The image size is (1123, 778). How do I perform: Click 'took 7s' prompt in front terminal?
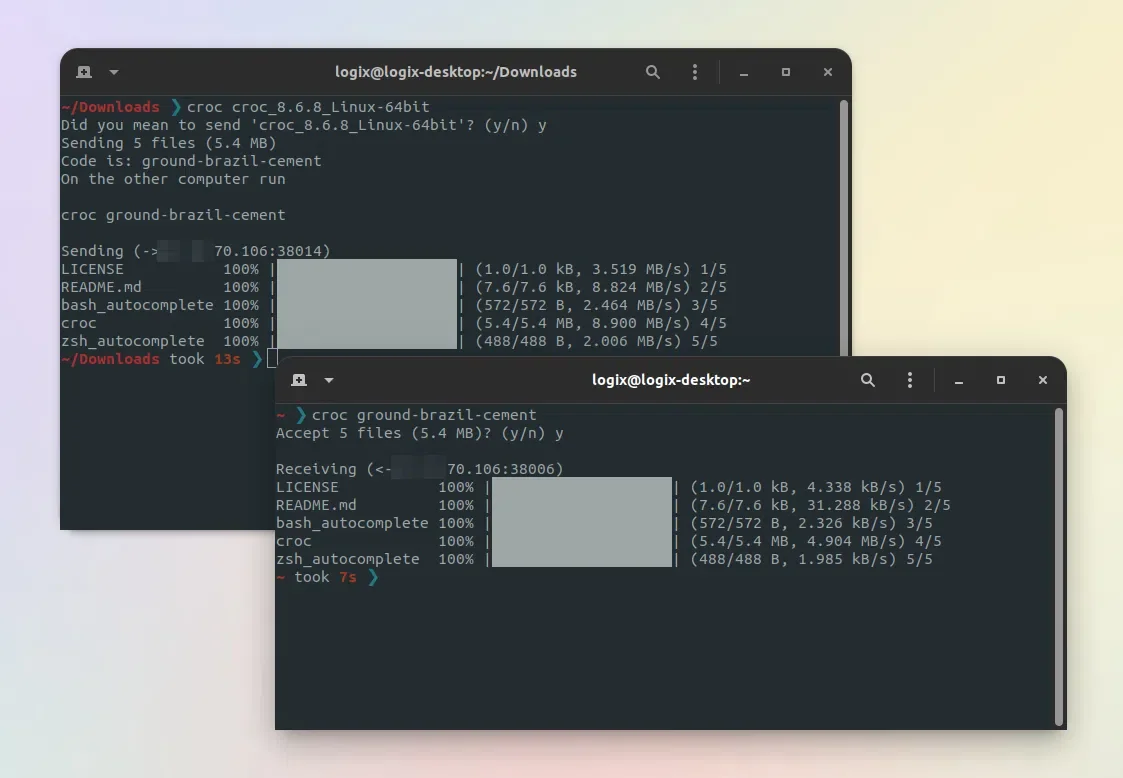click(x=326, y=577)
